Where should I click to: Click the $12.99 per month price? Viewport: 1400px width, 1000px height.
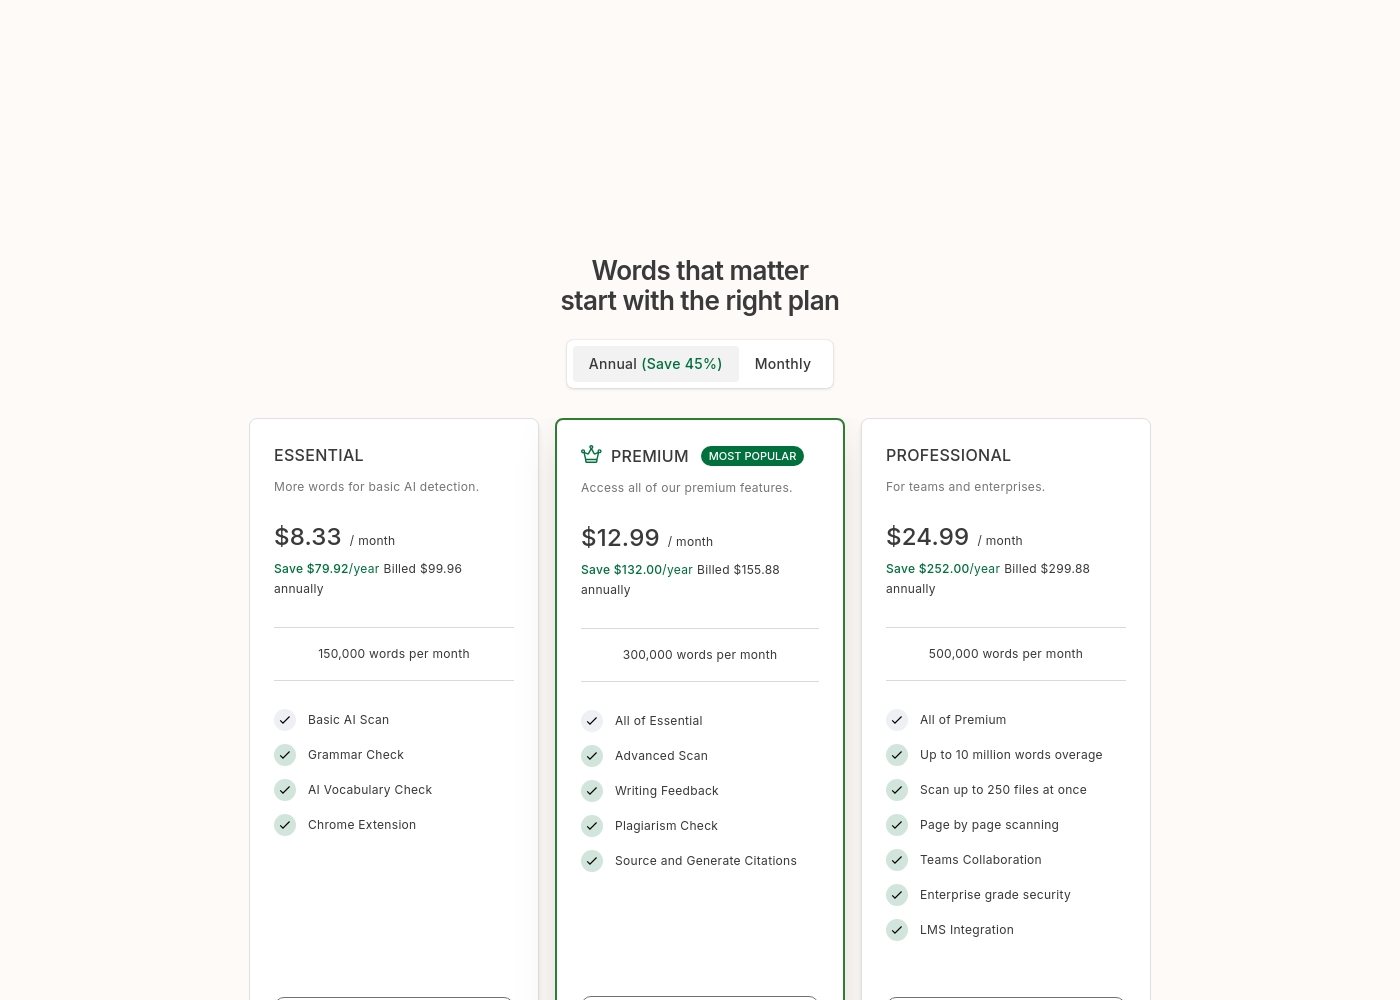pyautogui.click(x=647, y=538)
